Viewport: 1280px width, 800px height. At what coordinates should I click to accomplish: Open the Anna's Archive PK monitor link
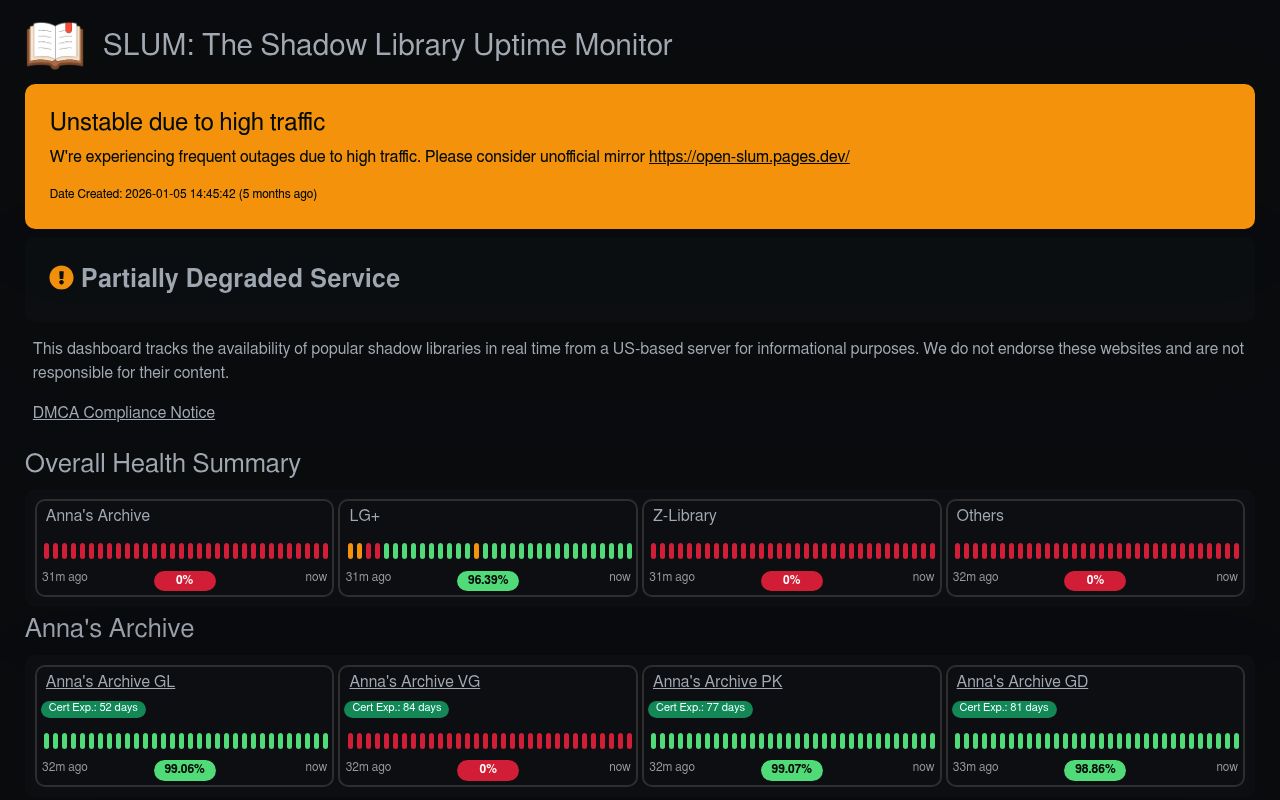(718, 681)
